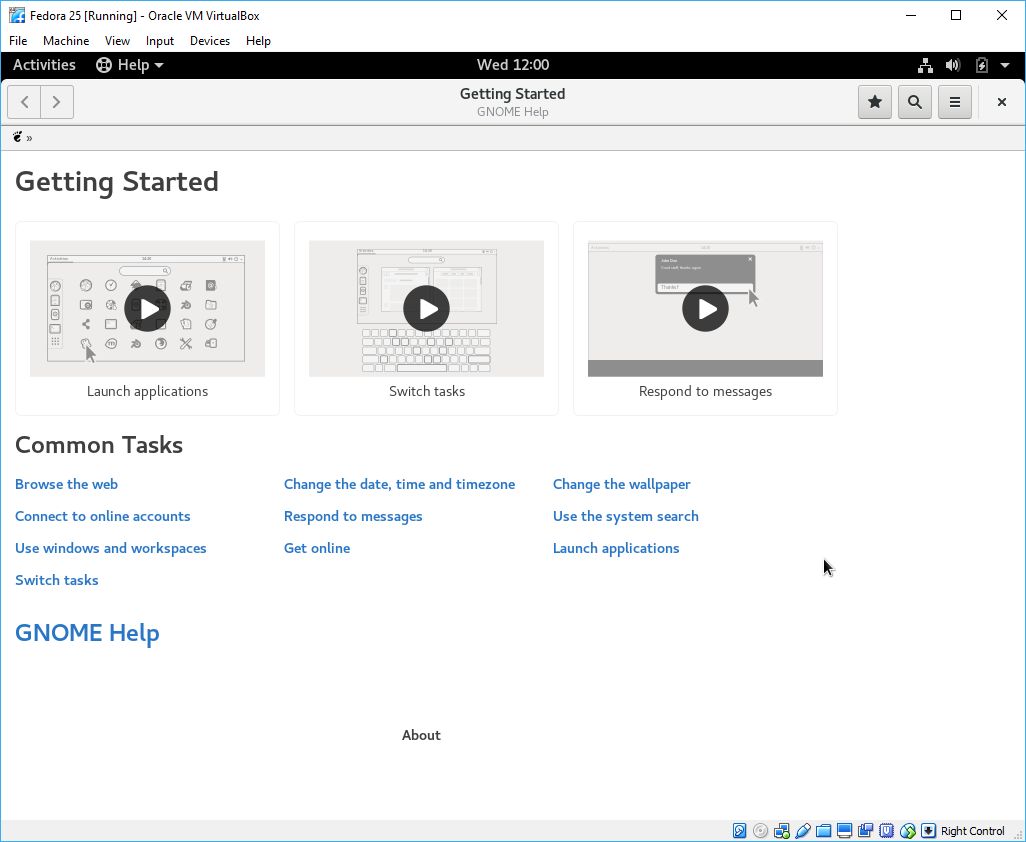Open bookmarks with the star icon
This screenshot has height=842, width=1026.
click(875, 102)
